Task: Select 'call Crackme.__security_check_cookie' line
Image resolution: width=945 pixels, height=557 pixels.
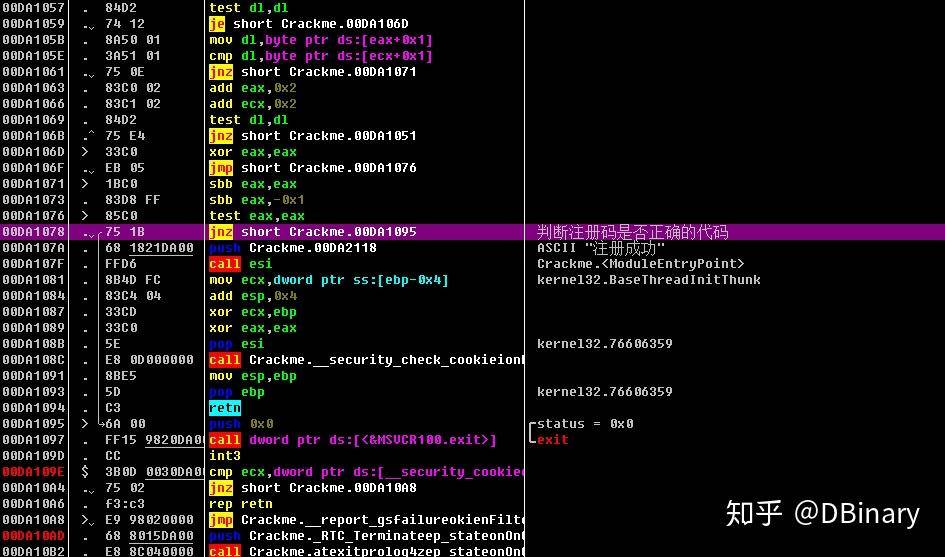Action: 366,360
